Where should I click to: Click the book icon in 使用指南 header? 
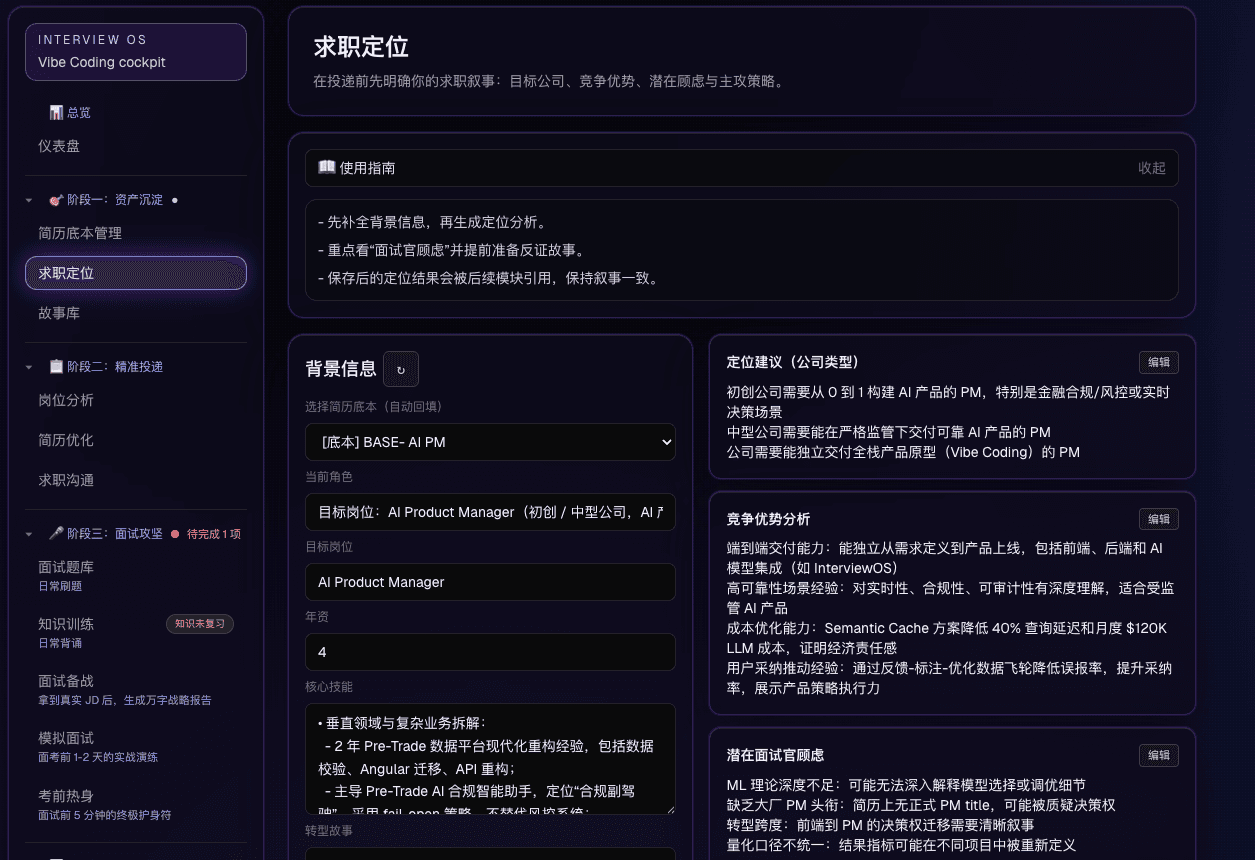tap(326, 168)
